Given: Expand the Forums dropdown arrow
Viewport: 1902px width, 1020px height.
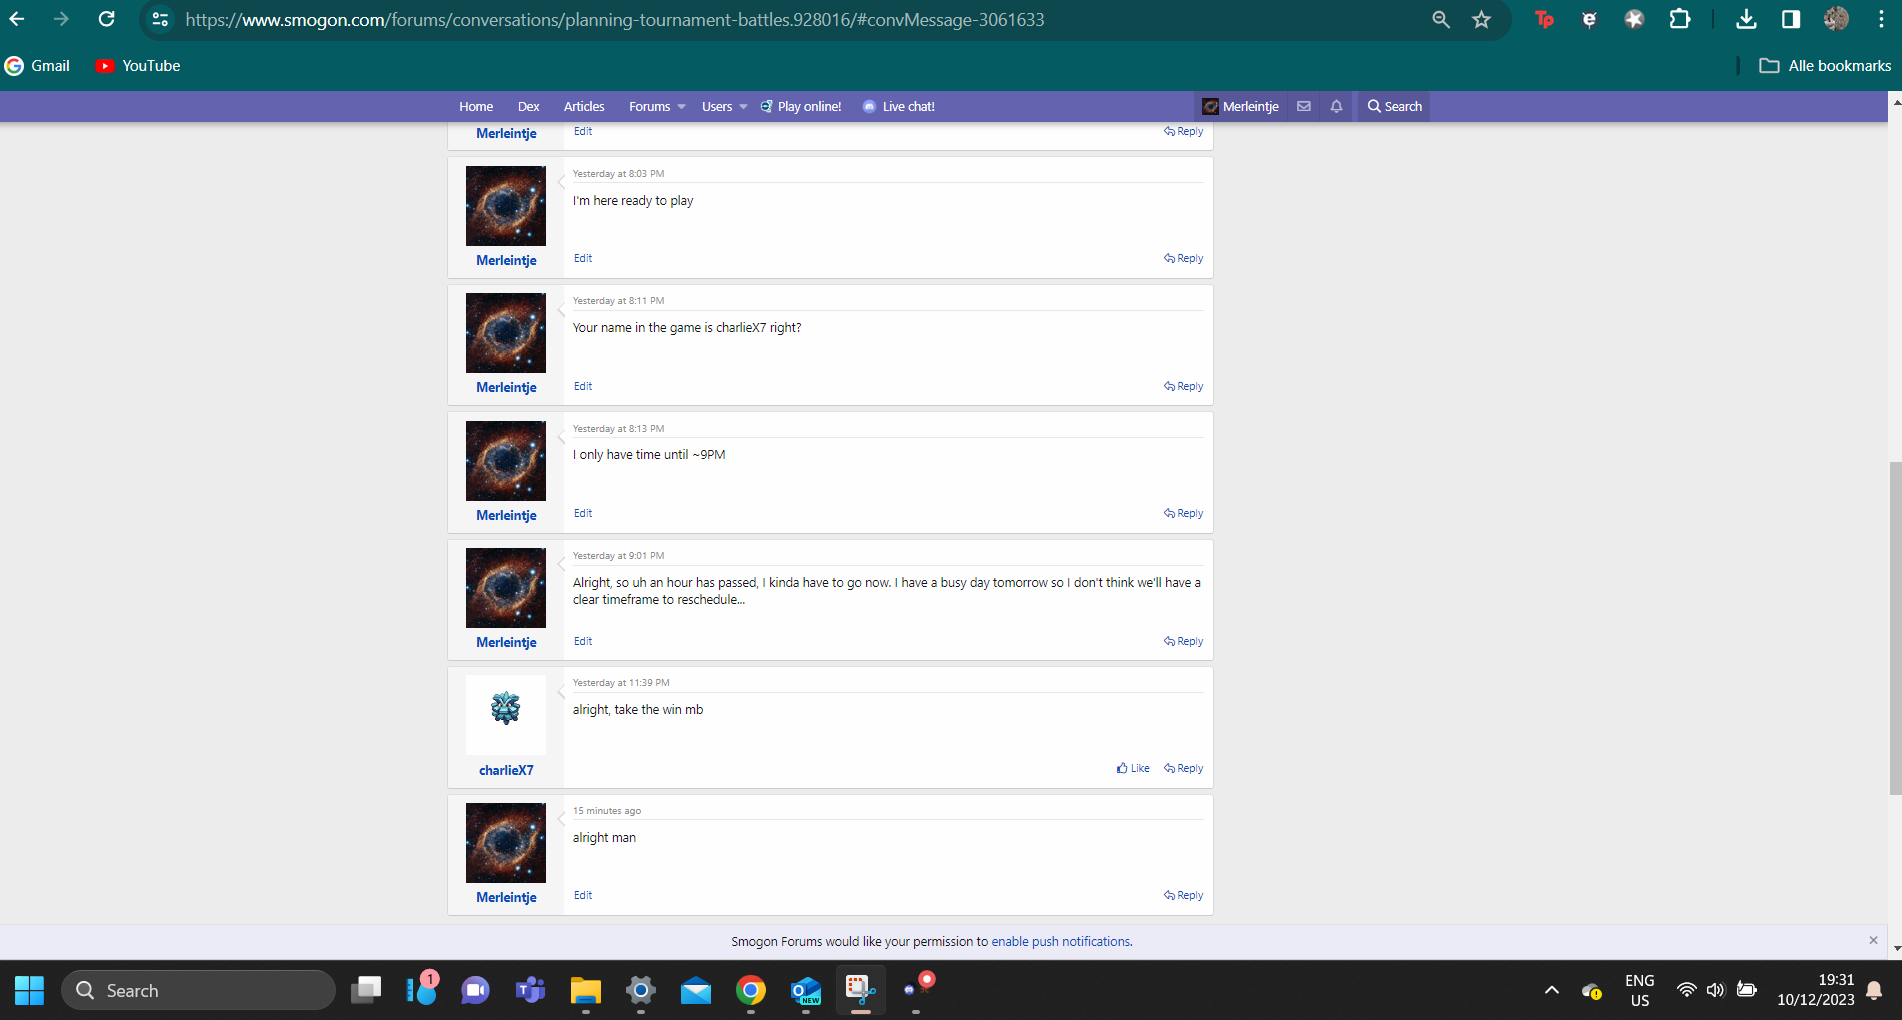Looking at the screenshot, I should [682, 107].
